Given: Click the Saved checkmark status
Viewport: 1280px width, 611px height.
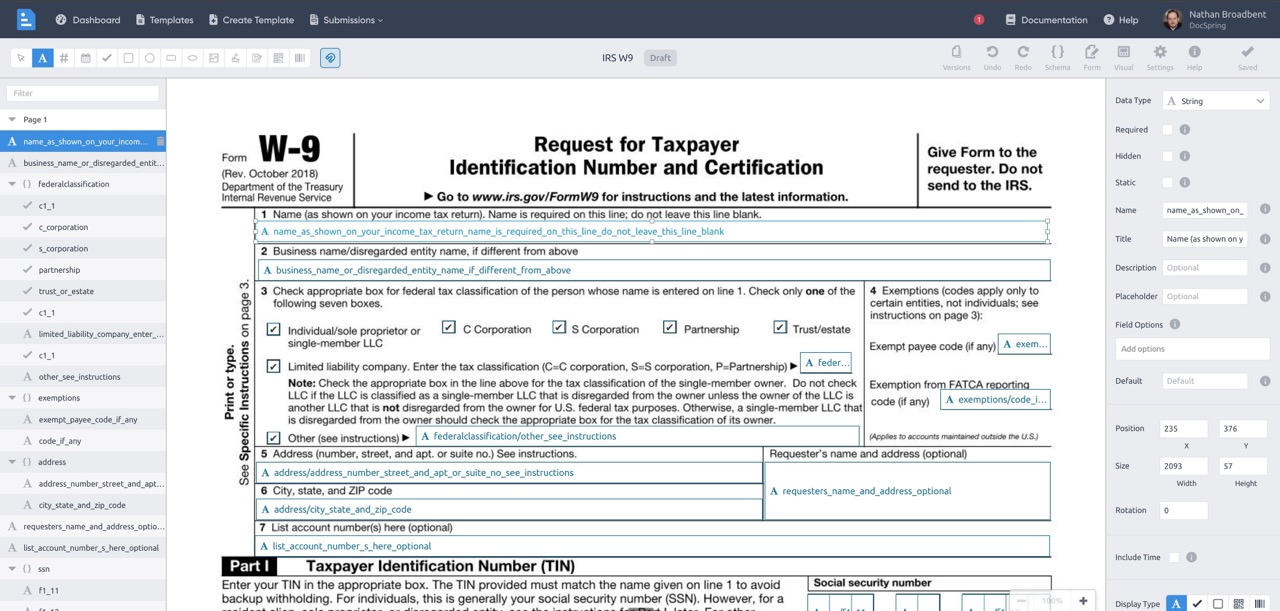Looking at the screenshot, I should point(1247,57).
